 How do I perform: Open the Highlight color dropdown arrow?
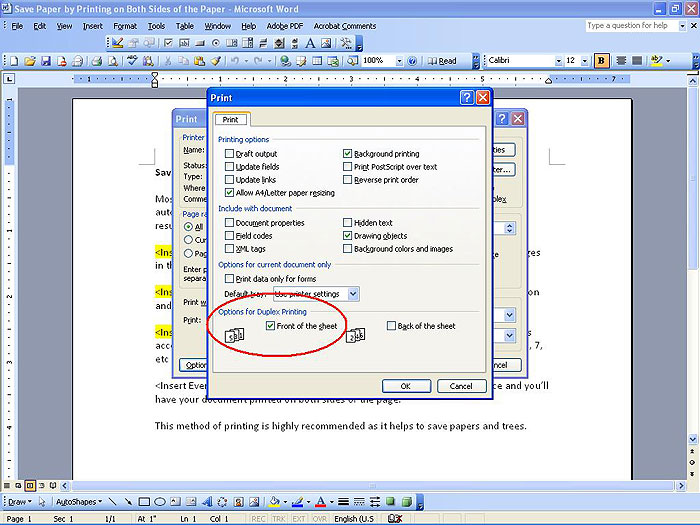[x=668, y=61]
